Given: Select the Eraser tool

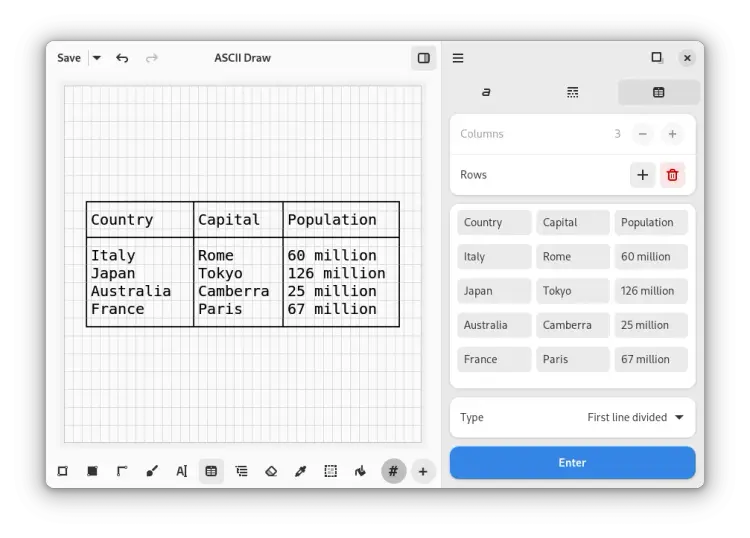Looking at the screenshot, I should point(271,471).
